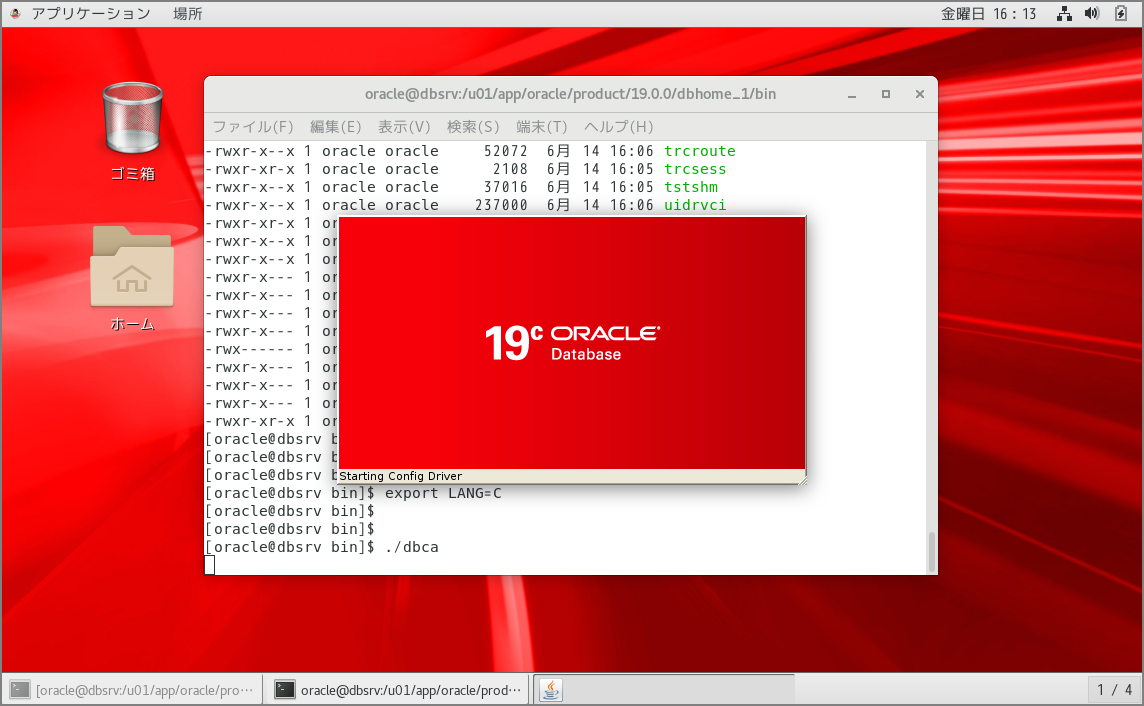Open the 編集(E) edit menu
1144x706 pixels.
coord(335,127)
